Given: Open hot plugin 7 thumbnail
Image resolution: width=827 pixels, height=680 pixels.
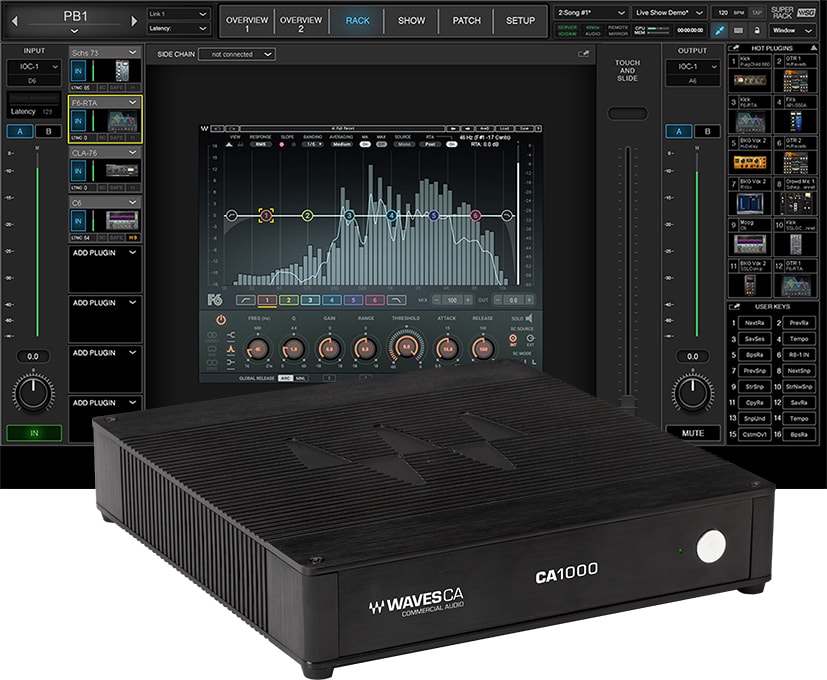Looking at the screenshot, I should (749, 203).
